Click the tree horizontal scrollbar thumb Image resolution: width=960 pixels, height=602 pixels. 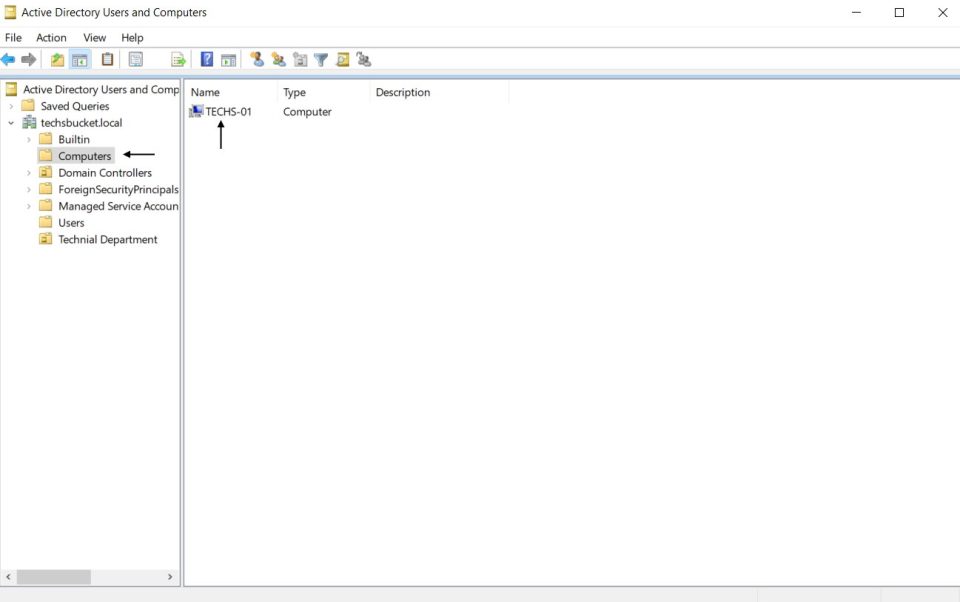[54, 577]
